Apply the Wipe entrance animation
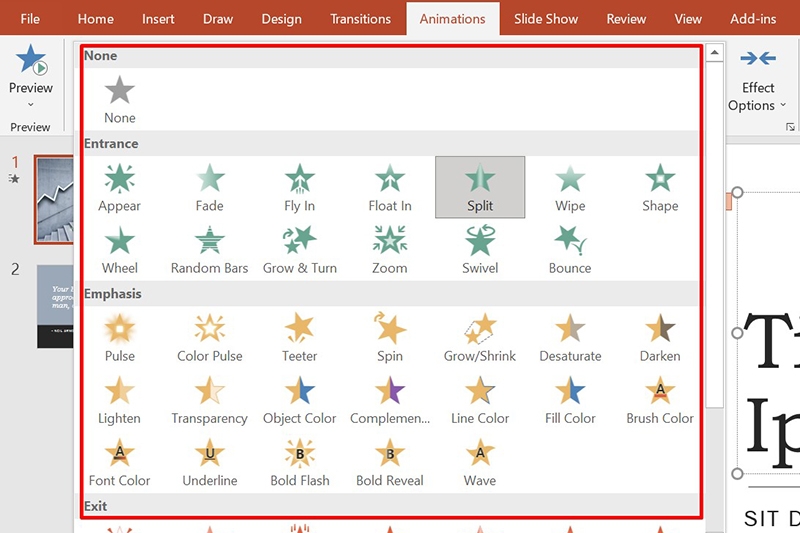Image resolution: width=800 pixels, height=533 pixels. [x=570, y=187]
